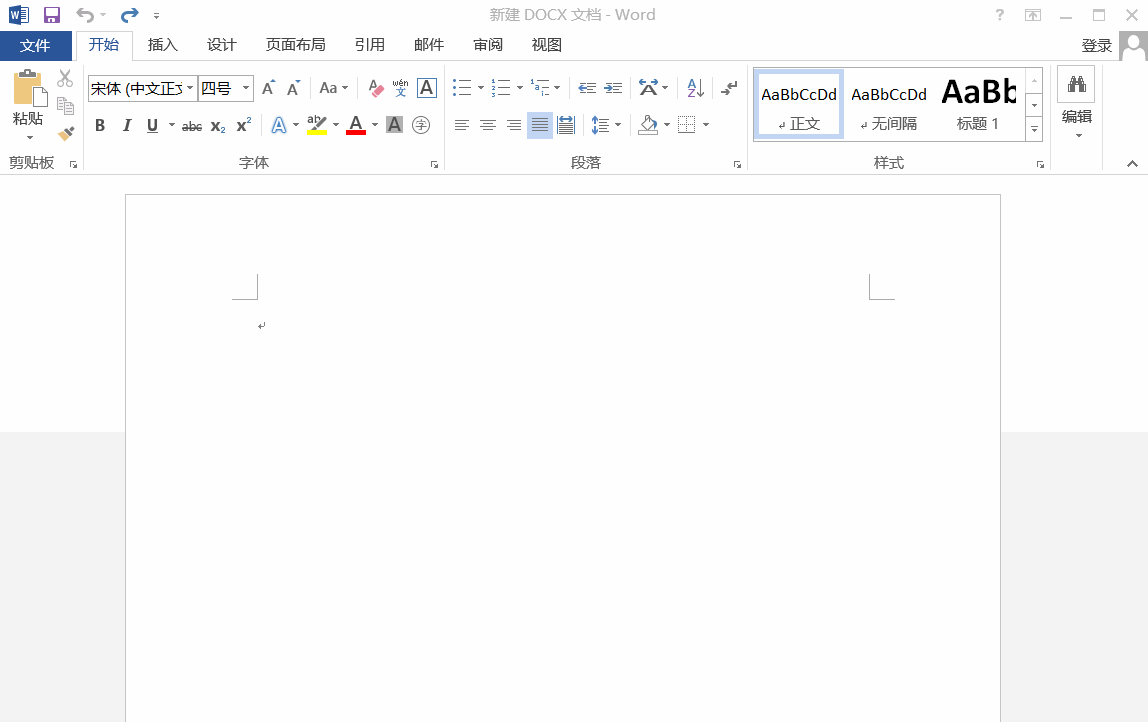The height and width of the screenshot is (722, 1148).
Task: Increase font size with grow font icon
Action: click(x=269, y=88)
